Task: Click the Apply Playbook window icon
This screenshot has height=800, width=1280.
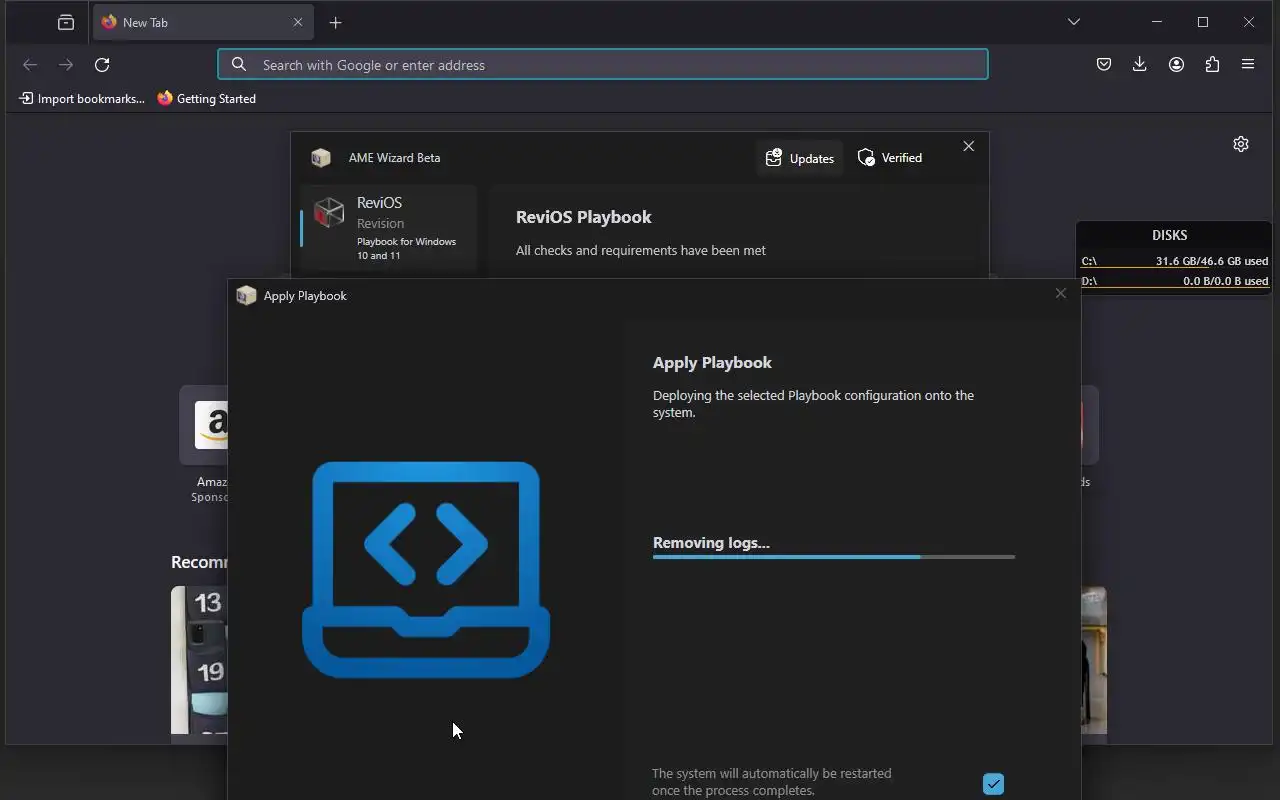Action: [x=246, y=295]
